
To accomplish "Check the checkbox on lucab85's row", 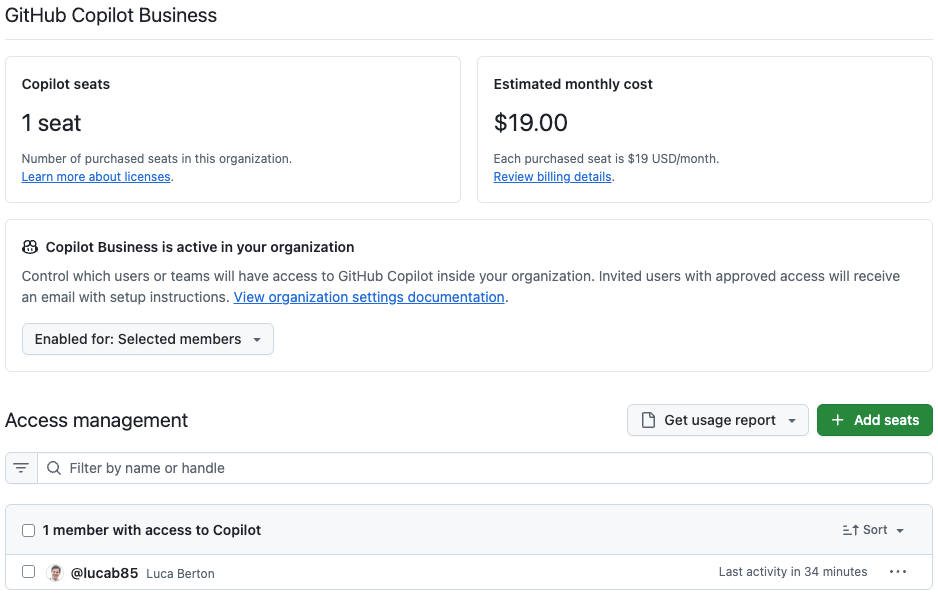I will (28, 571).
